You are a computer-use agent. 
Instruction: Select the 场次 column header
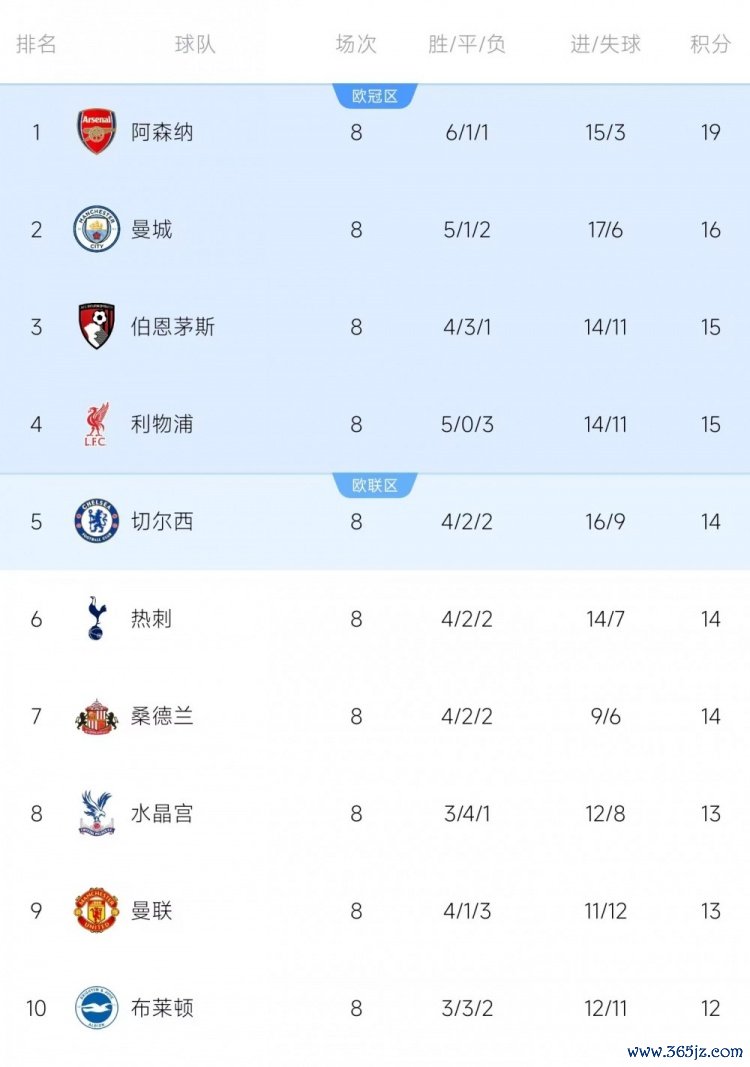pos(356,44)
